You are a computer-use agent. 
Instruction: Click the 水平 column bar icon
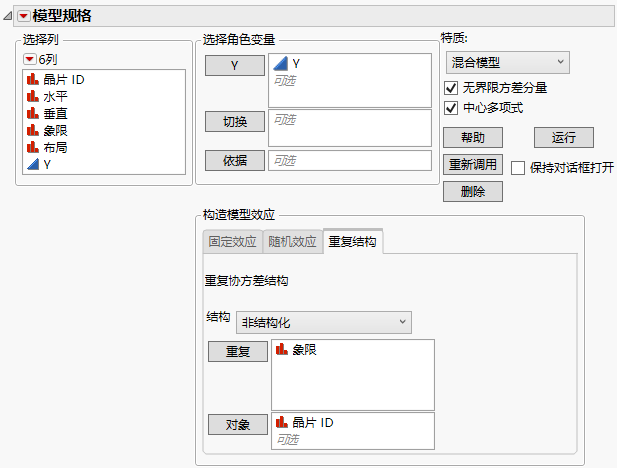pyautogui.click(x=33, y=96)
